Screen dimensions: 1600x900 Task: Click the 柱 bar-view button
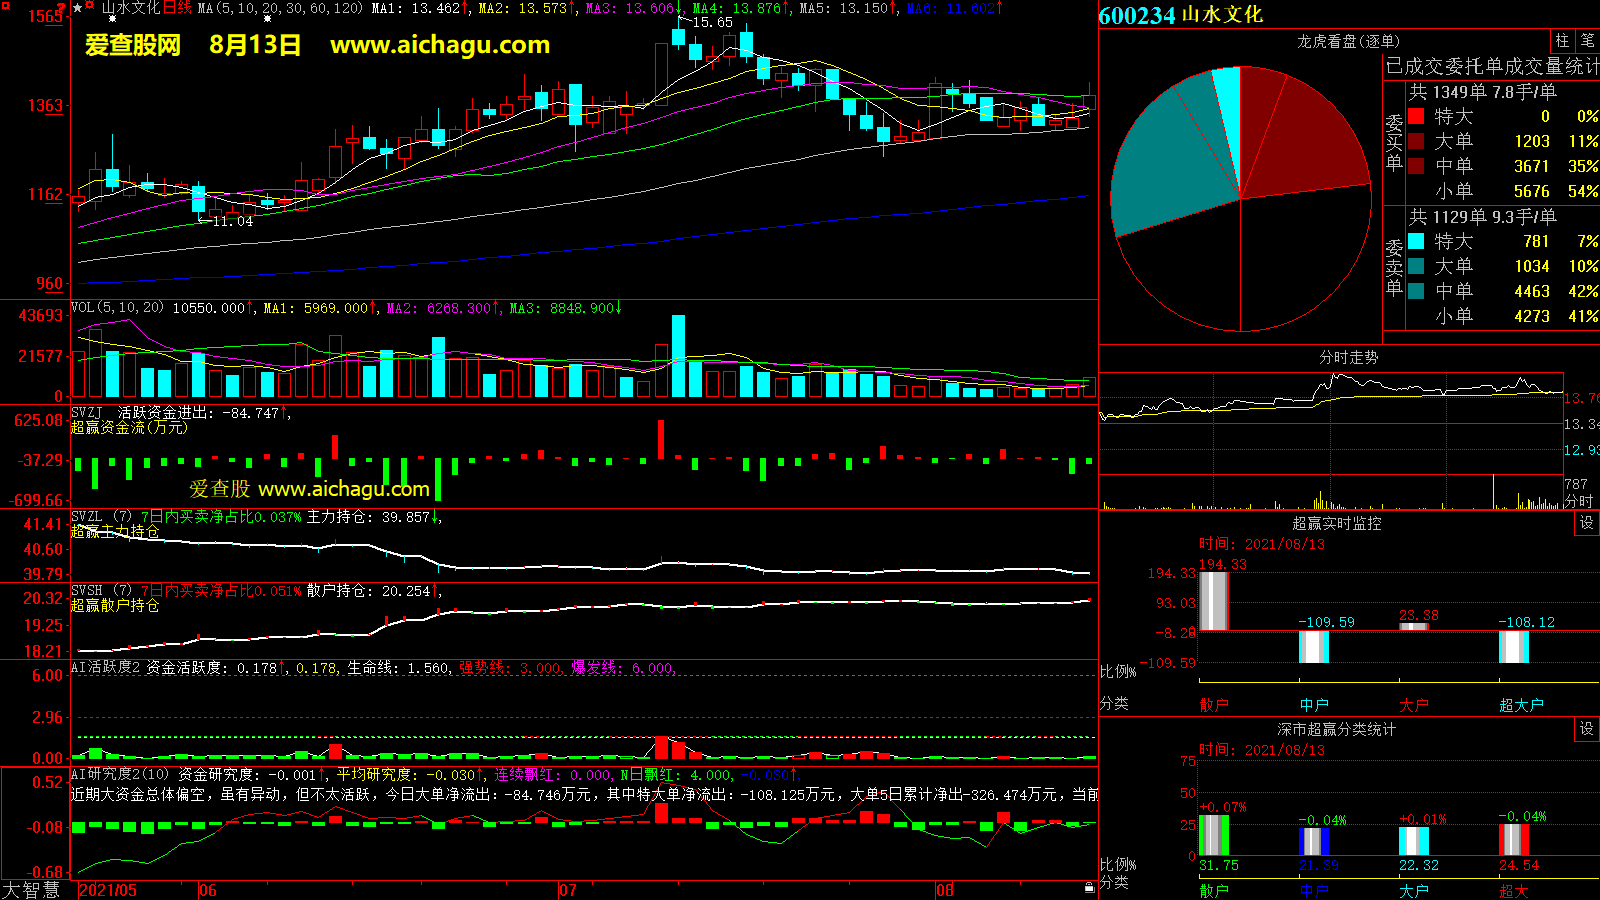[x=1562, y=41]
